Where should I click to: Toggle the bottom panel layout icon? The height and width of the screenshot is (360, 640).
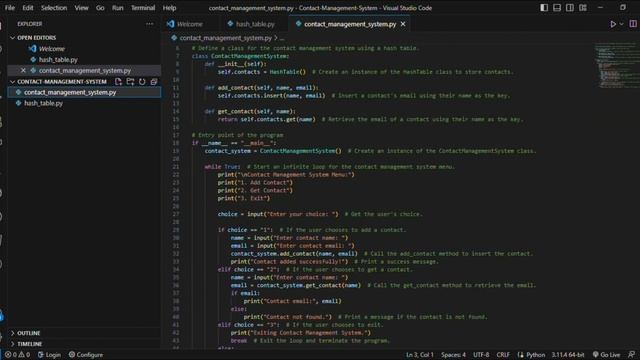point(557,8)
